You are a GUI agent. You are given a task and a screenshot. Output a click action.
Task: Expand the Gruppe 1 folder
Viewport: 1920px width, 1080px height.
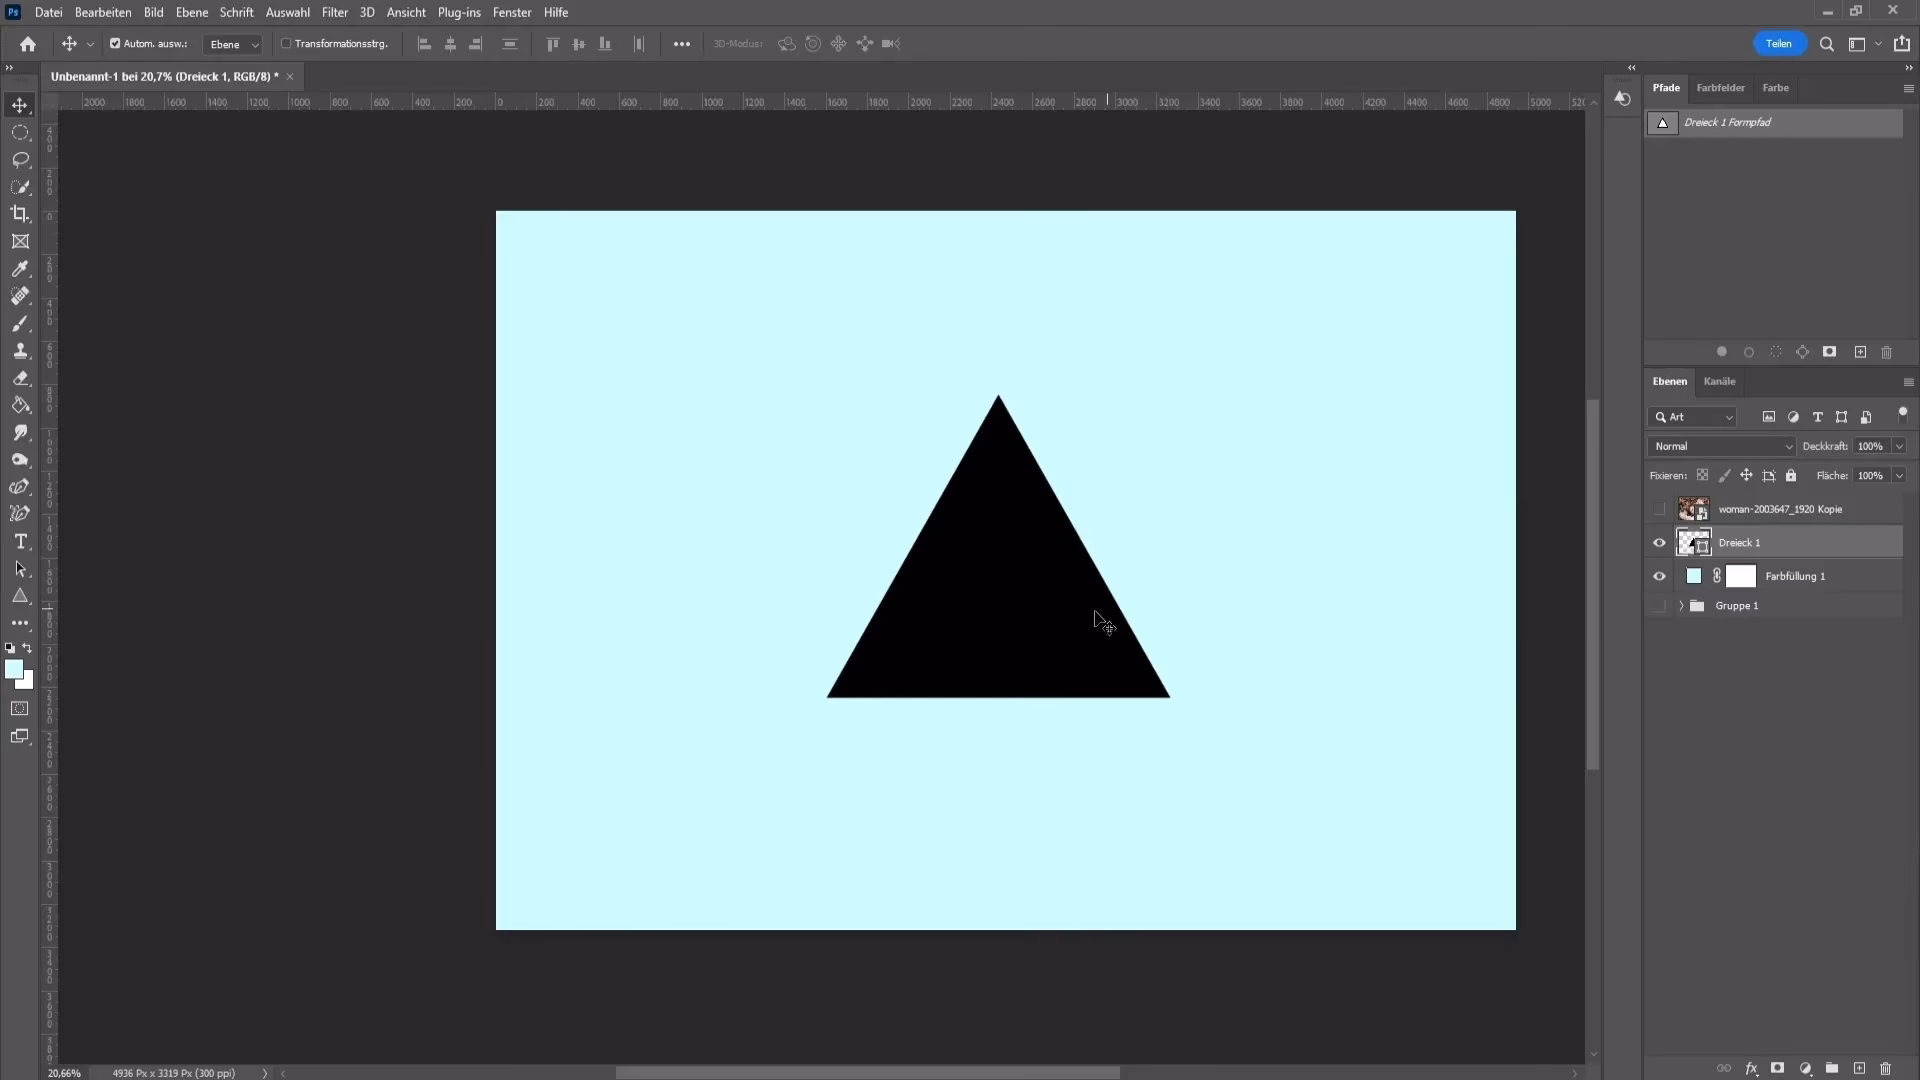click(1680, 606)
